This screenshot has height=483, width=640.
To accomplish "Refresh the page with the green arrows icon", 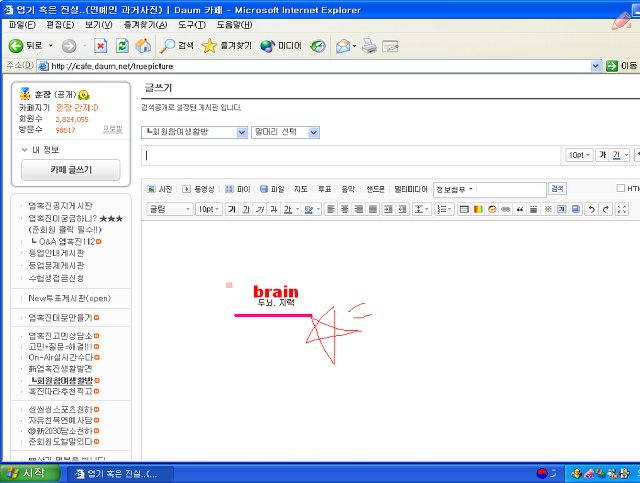I will click(x=122, y=46).
